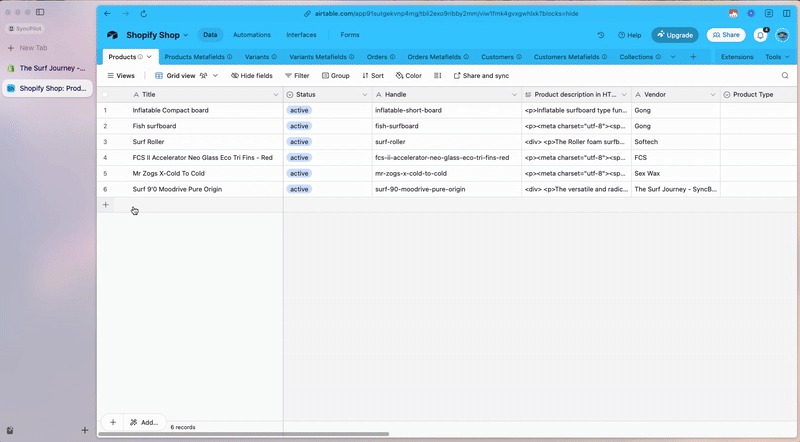Switch to the Automations tab

252,35
